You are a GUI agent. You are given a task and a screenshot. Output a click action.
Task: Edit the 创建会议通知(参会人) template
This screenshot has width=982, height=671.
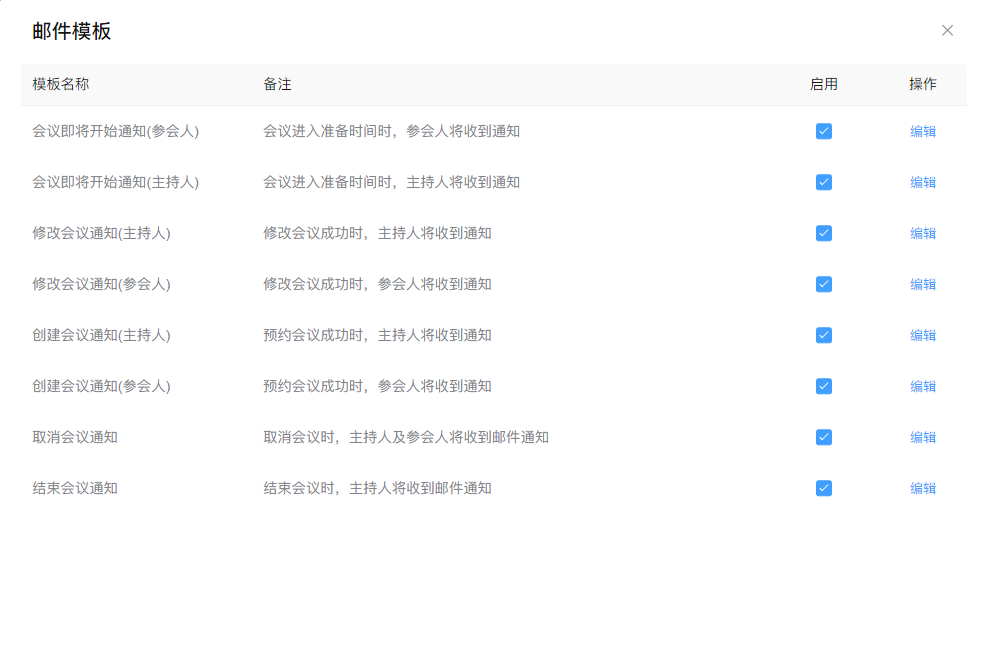922,386
